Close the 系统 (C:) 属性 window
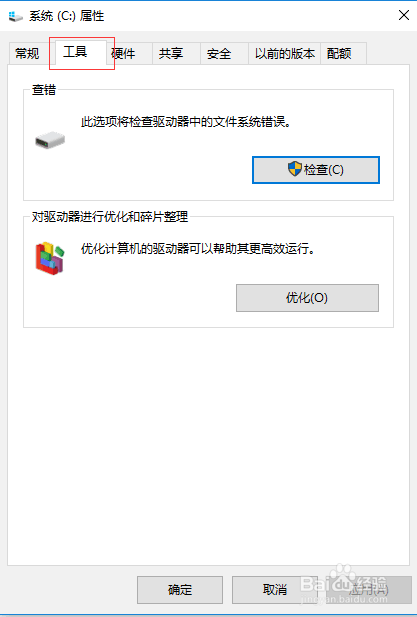The image size is (417, 617). point(404,15)
